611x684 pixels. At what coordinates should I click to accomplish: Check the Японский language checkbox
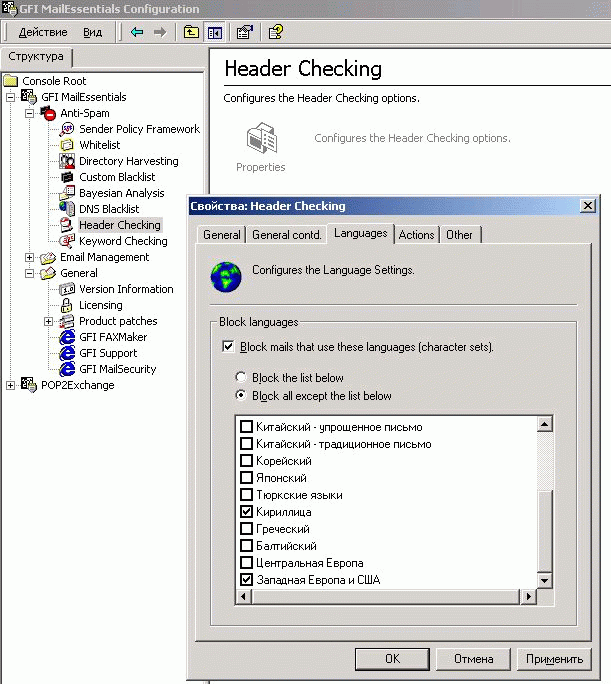pyautogui.click(x=246, y=478)
